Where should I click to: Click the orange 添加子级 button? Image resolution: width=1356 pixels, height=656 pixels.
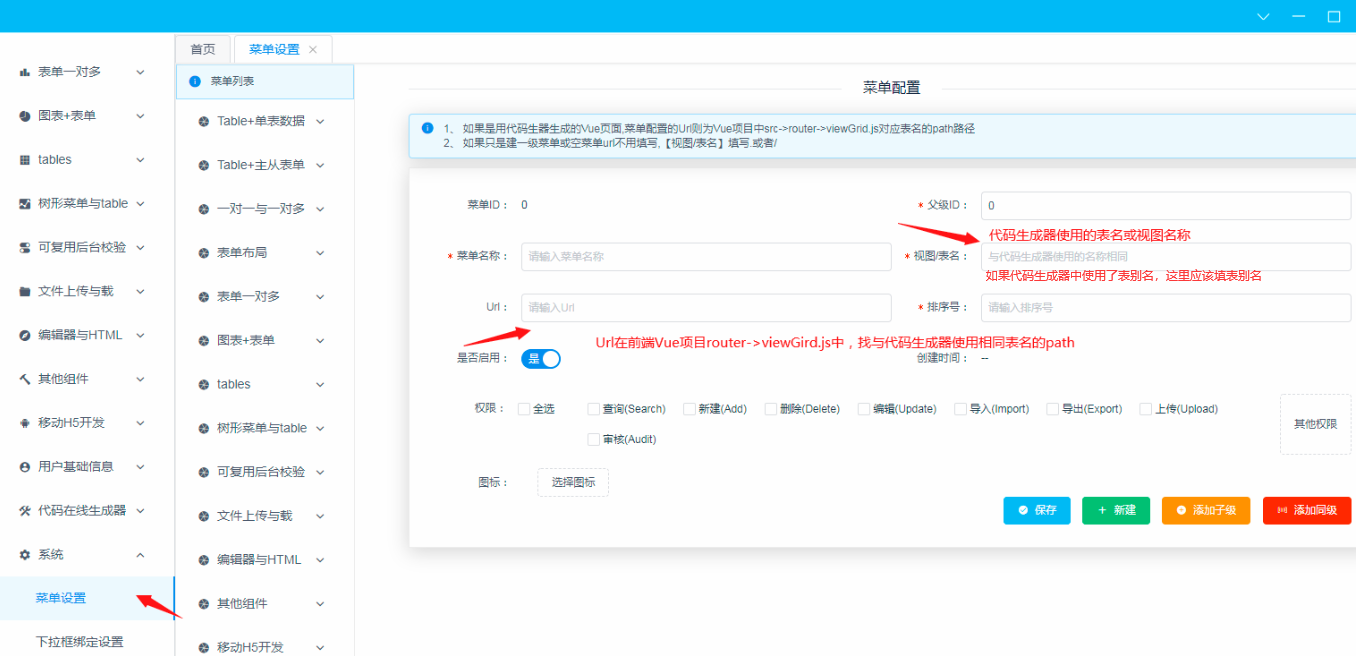(1206, 510)
